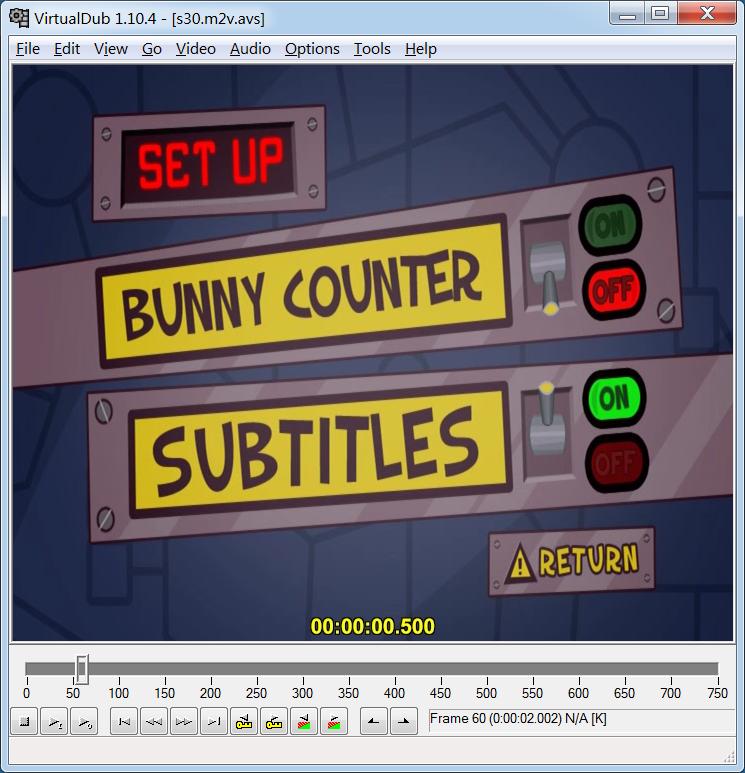Go to previous keyframe with the left key icon
The width and height of the screenshot is (745, 773).
pos(244,721)
